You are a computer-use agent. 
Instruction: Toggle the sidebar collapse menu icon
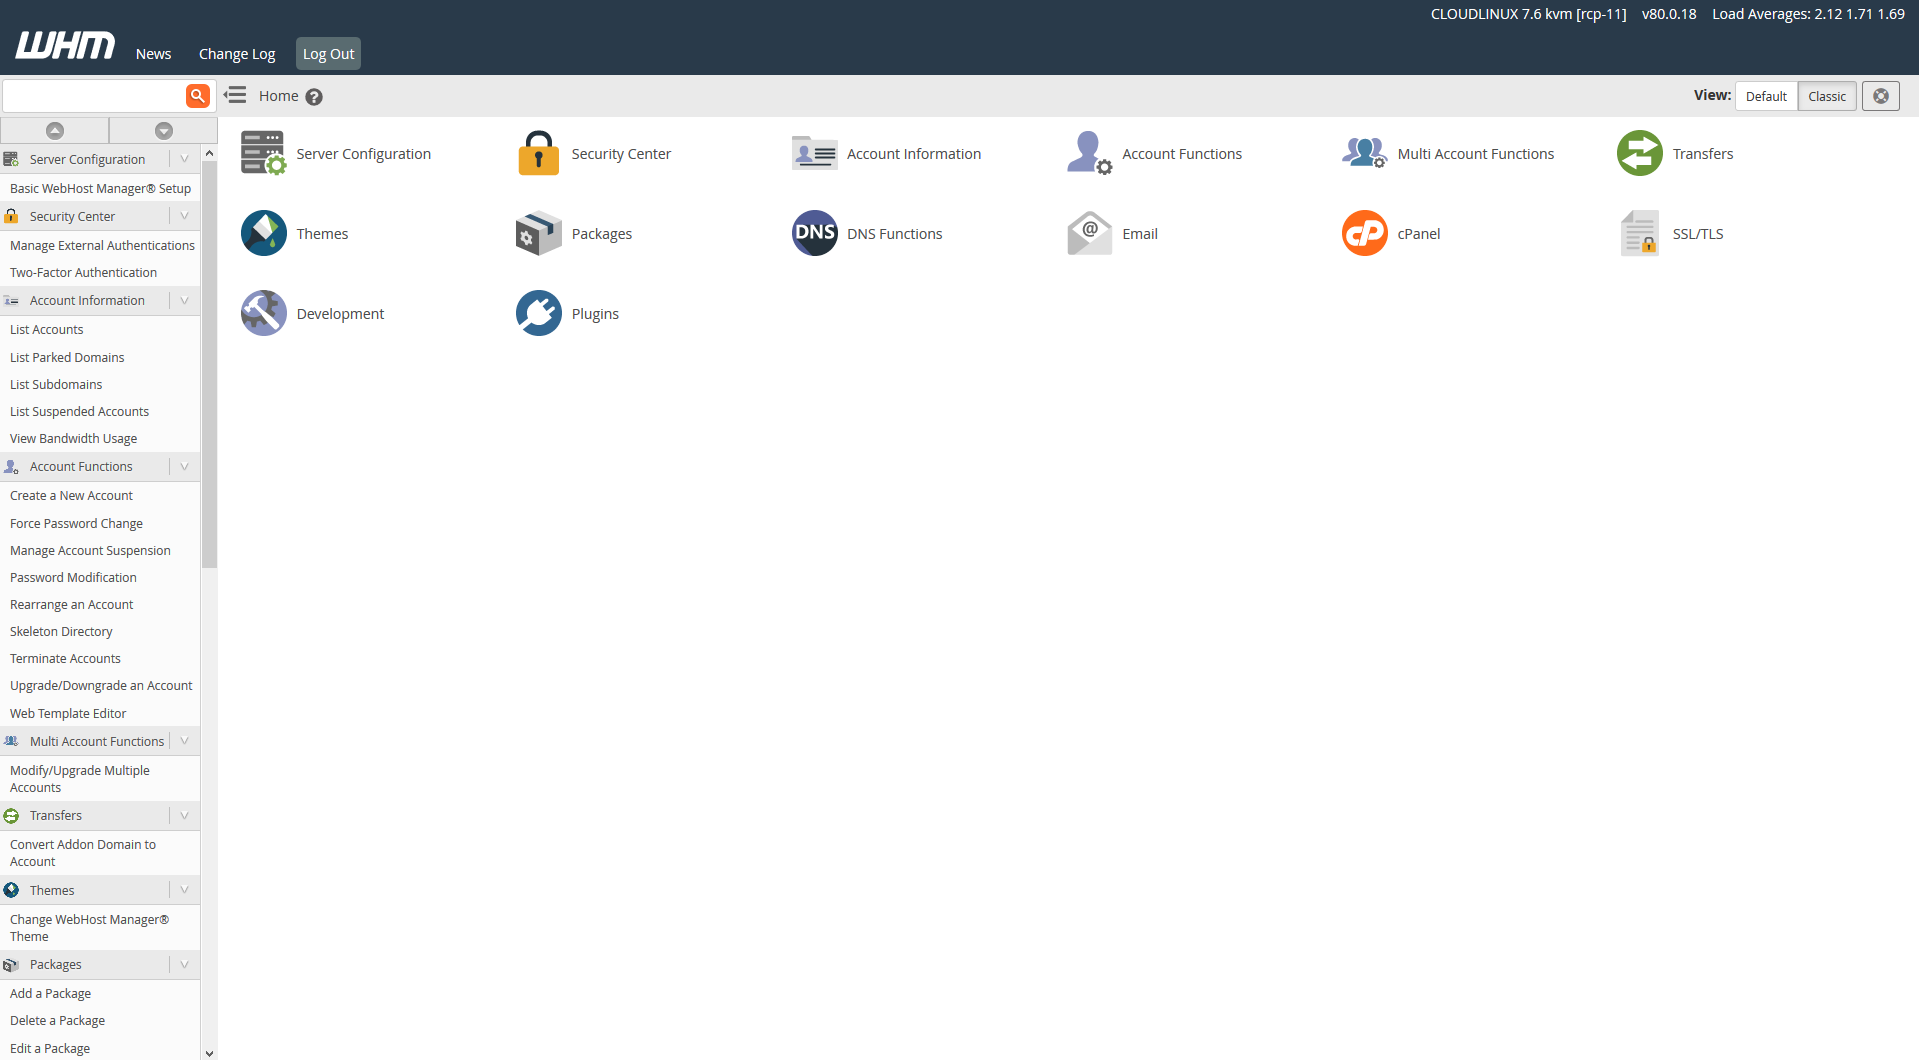(x=235, y=95)
